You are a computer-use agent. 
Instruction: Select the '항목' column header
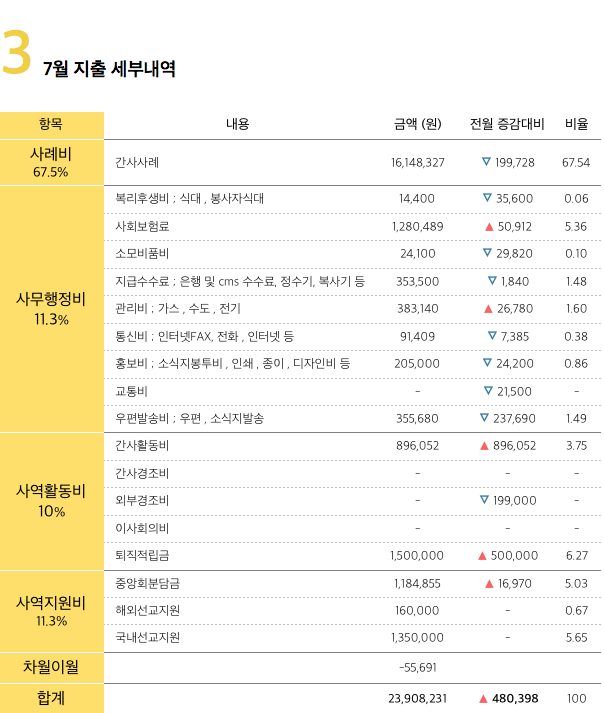[x=50, y=124]
